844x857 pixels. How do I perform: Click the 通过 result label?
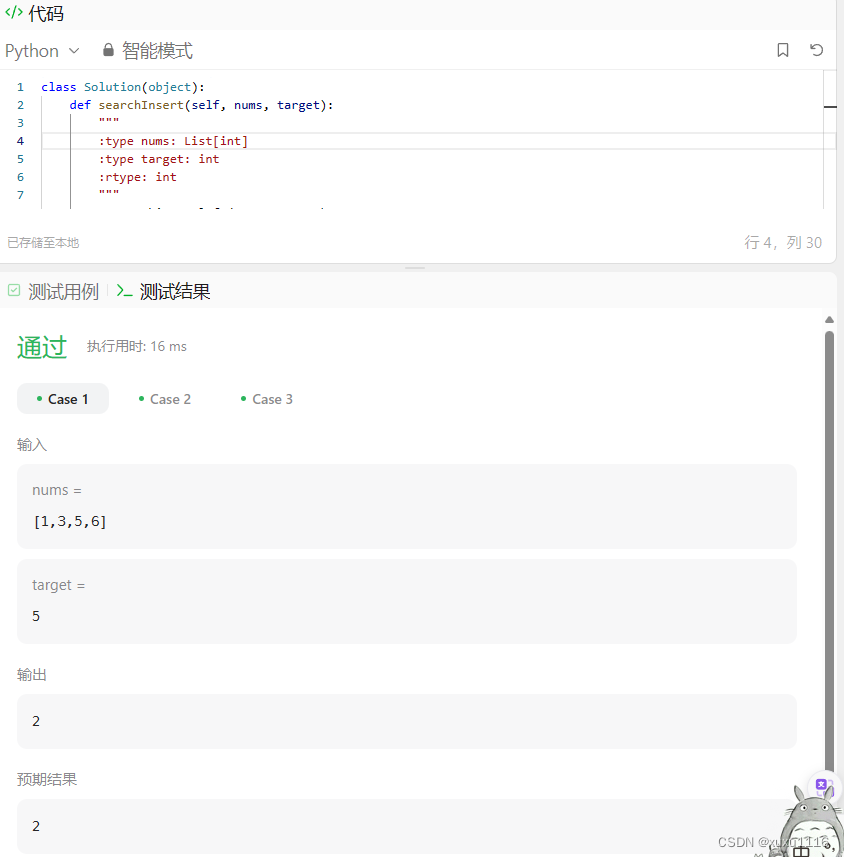[x=42, y=345]
